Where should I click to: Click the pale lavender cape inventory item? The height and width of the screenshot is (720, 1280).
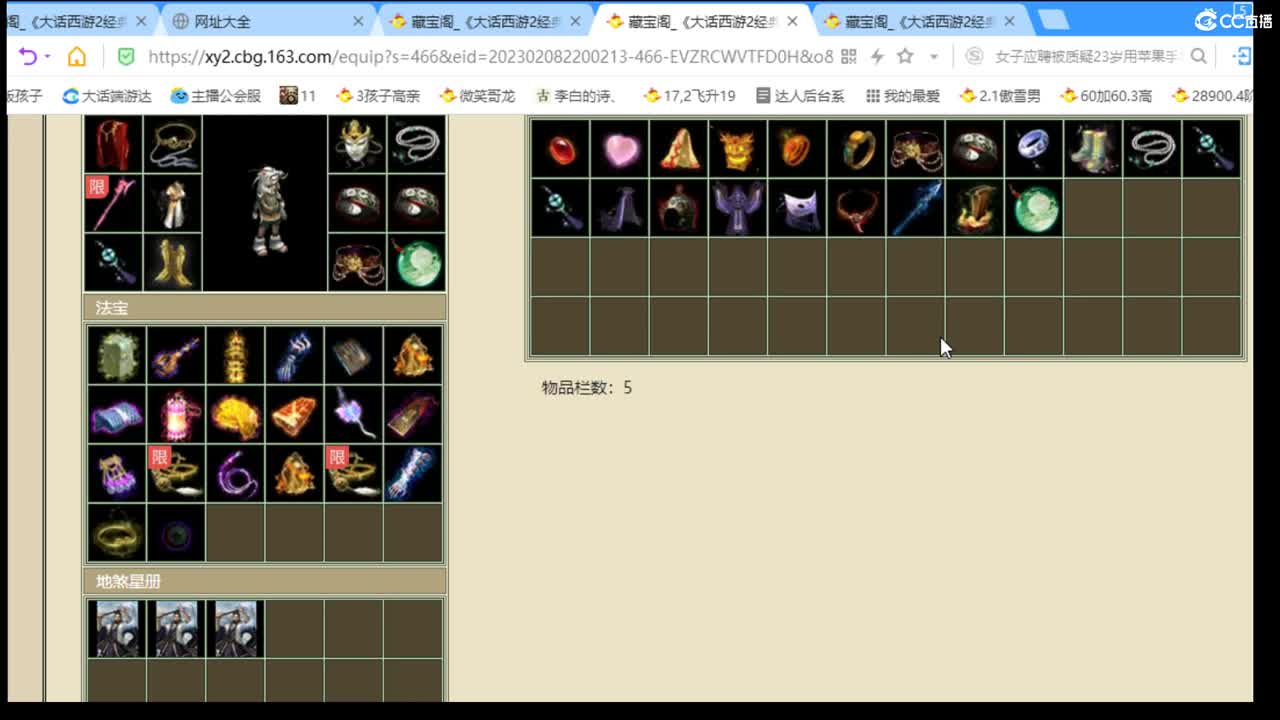pos(797,208)
